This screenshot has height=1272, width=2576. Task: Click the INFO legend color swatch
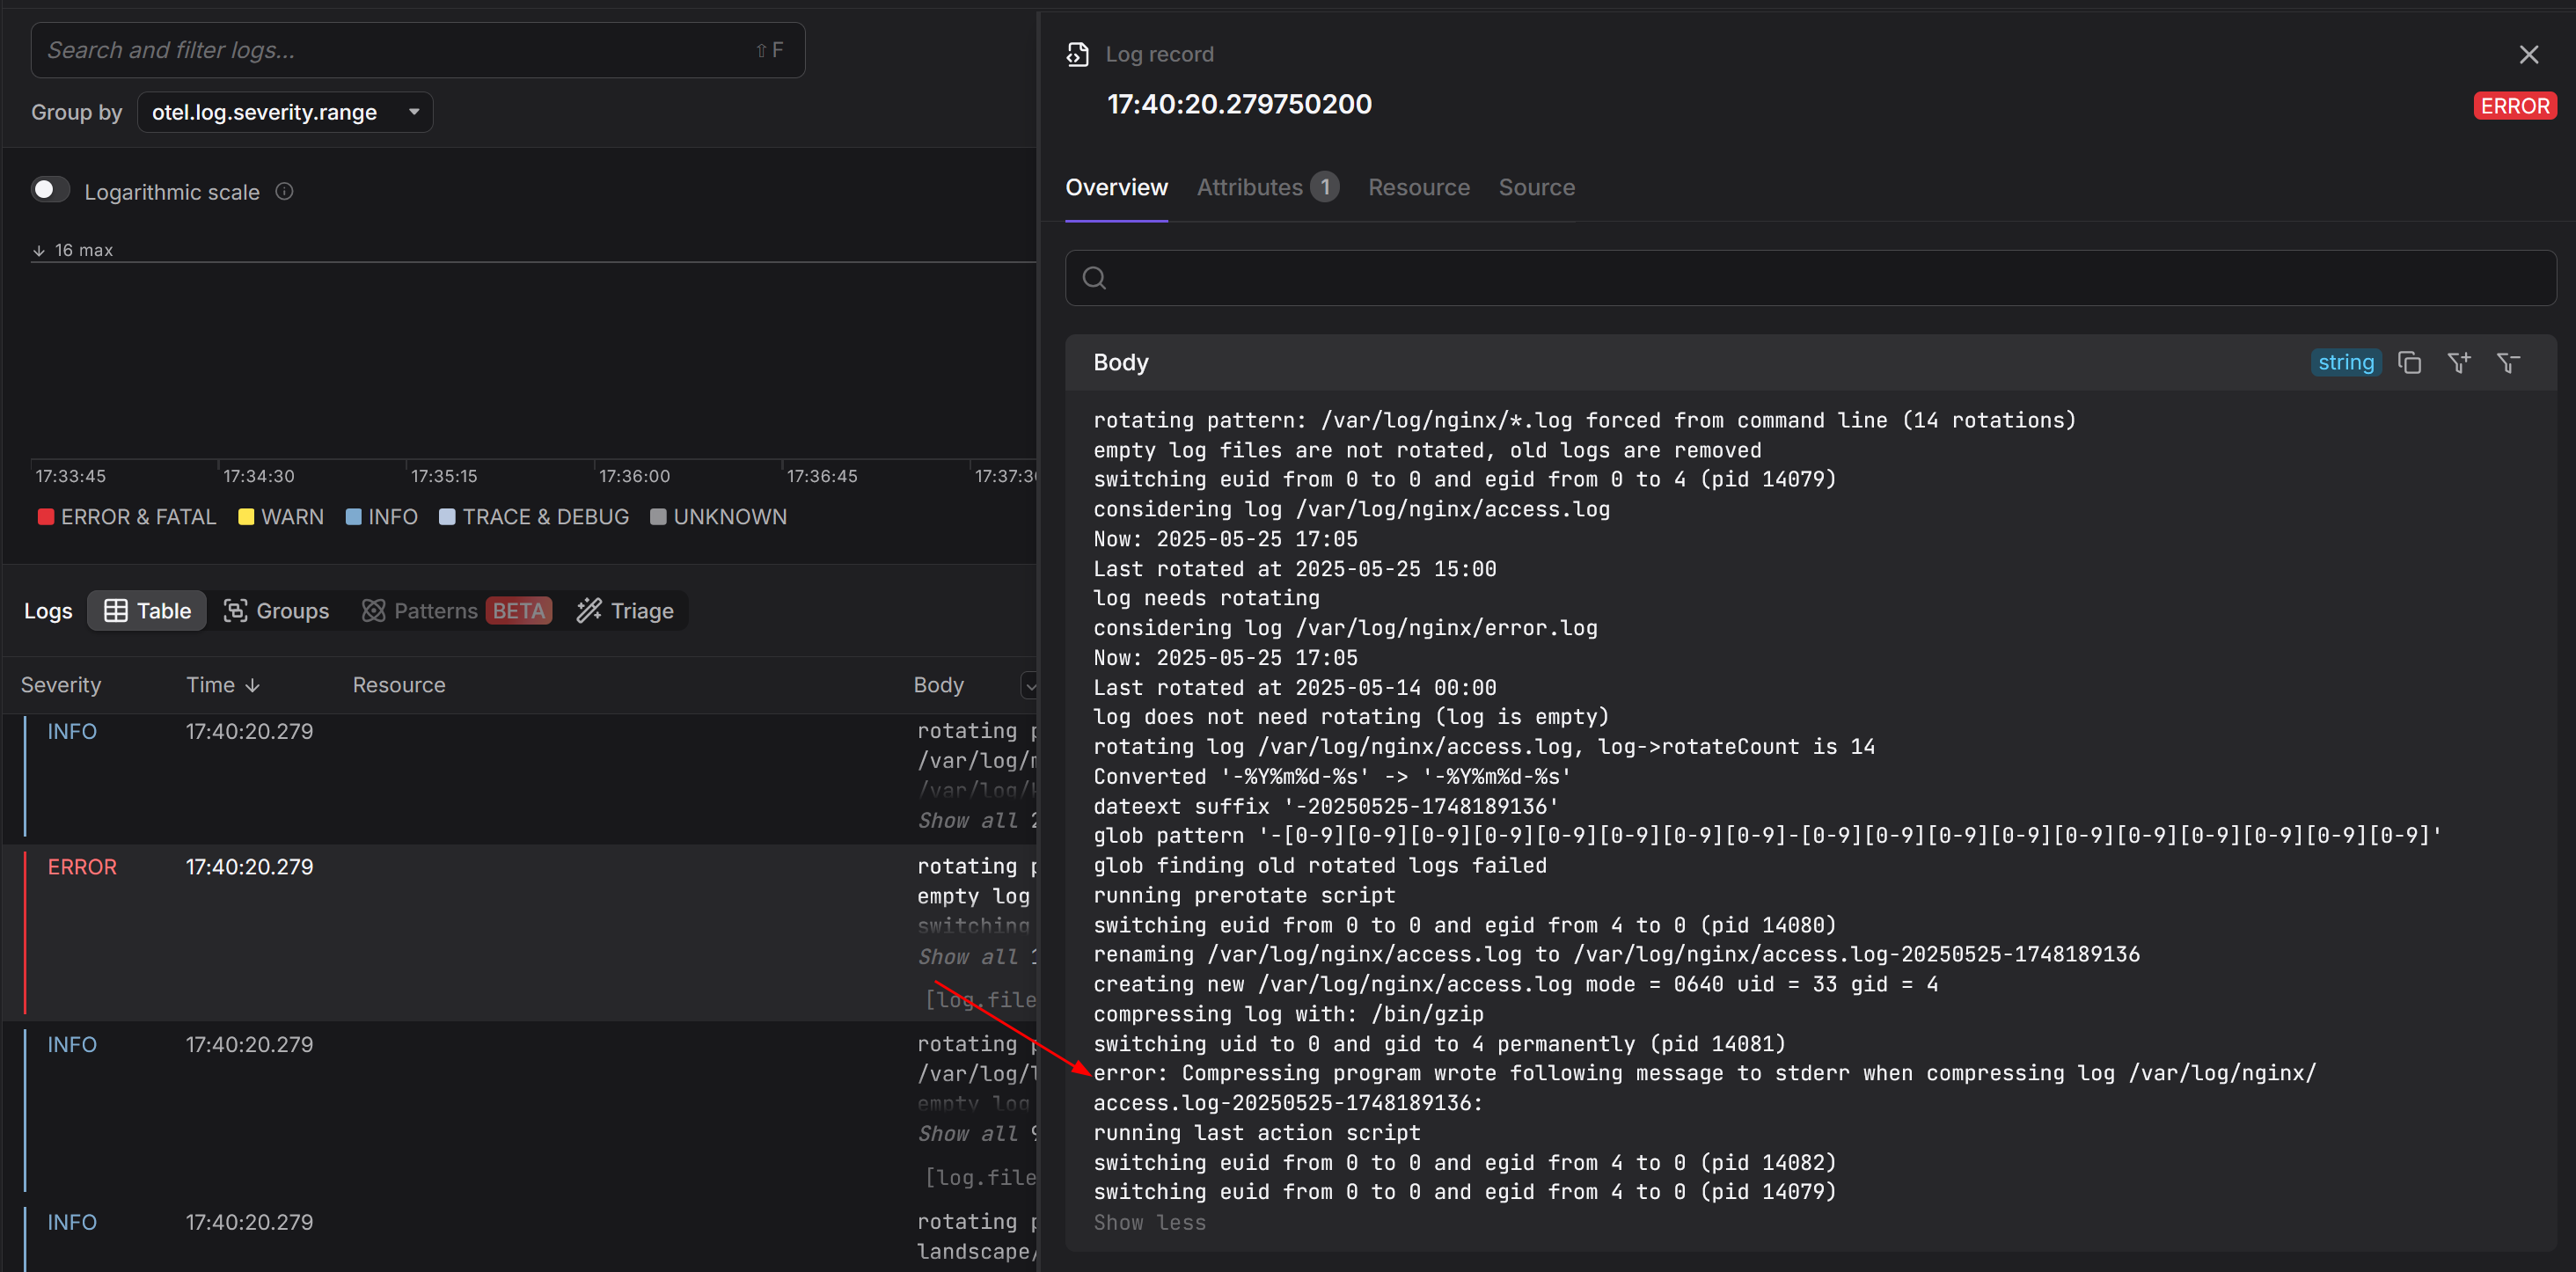click(353, 517)
